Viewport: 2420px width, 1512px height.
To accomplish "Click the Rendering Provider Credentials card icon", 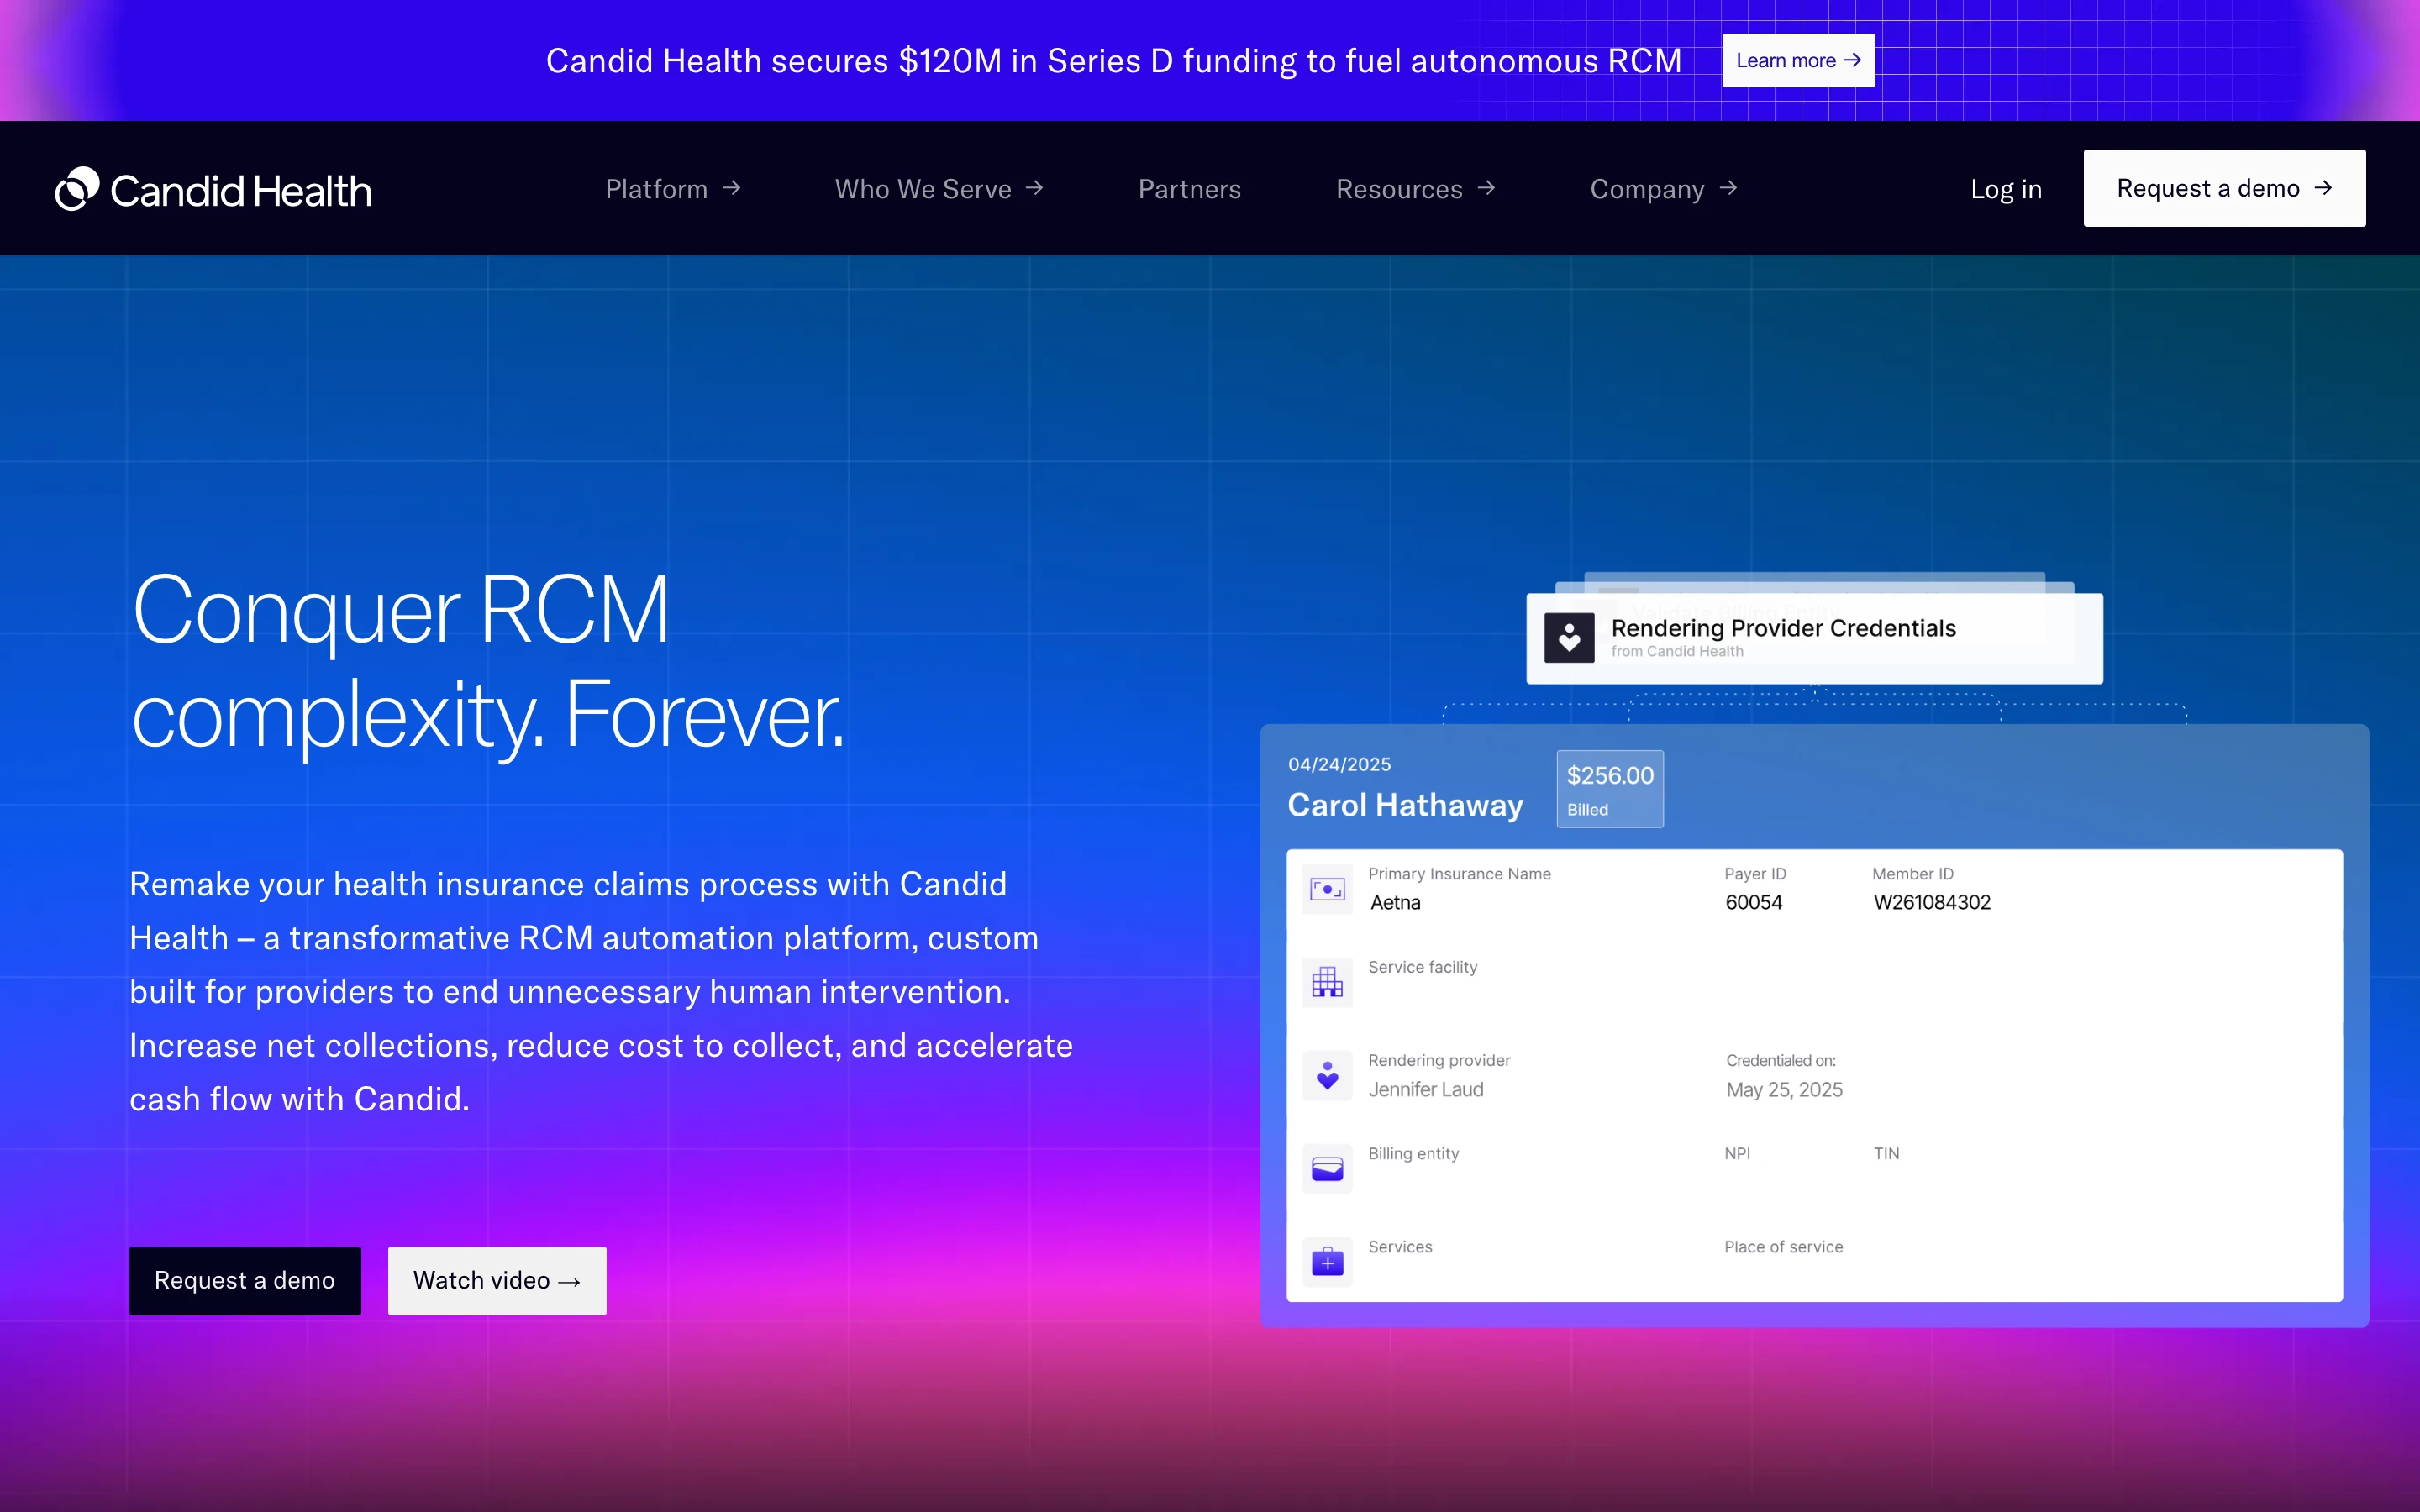I will 1569,638.
